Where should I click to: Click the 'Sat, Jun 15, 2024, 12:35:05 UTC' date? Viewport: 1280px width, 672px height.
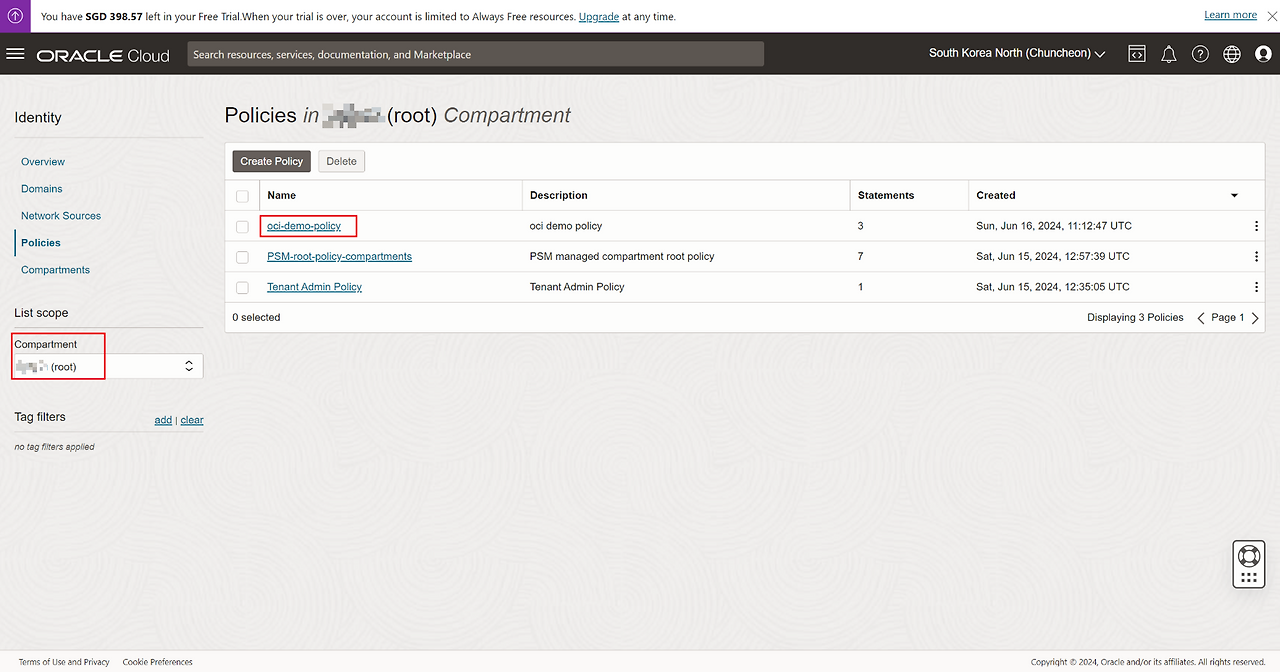click(1053, 286)
